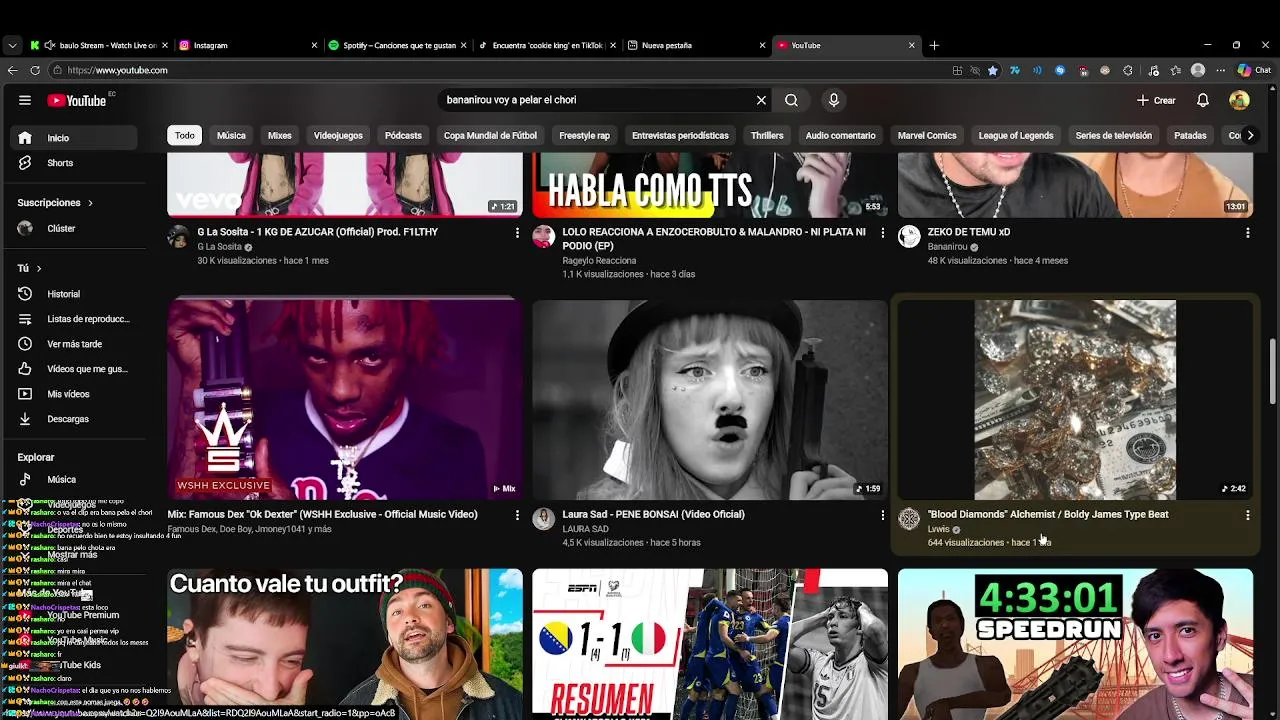Start voice search with the microphone
This screenshot has width=1280, height=720.
[833, 100]
